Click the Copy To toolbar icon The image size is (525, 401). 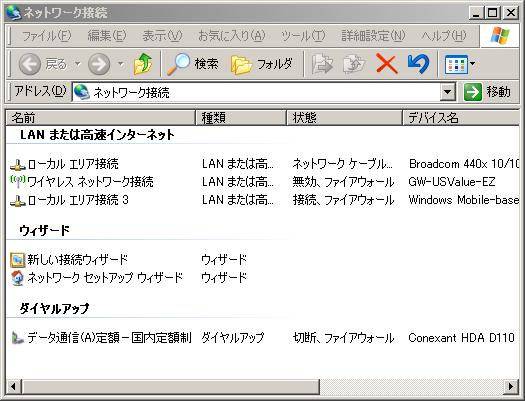click(x=354, y=64)
